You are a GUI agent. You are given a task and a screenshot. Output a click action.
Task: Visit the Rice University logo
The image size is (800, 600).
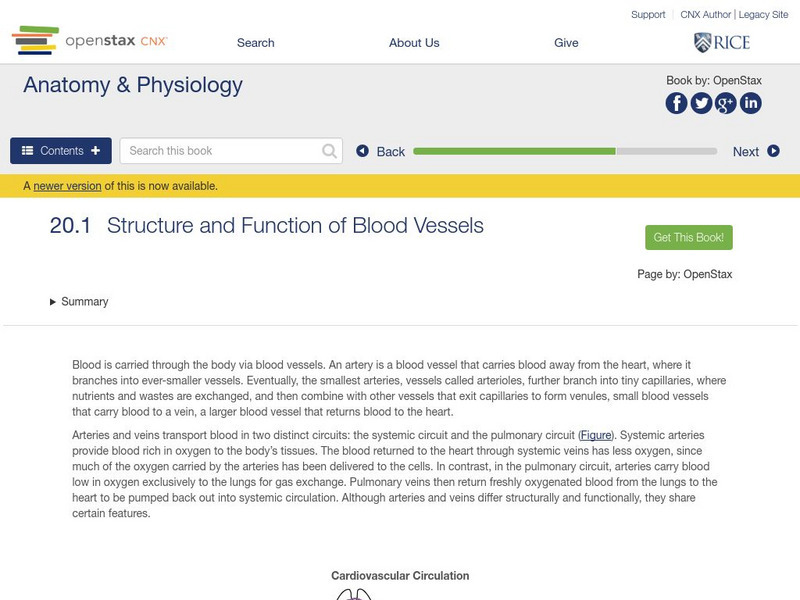click(x=721, y=42)
